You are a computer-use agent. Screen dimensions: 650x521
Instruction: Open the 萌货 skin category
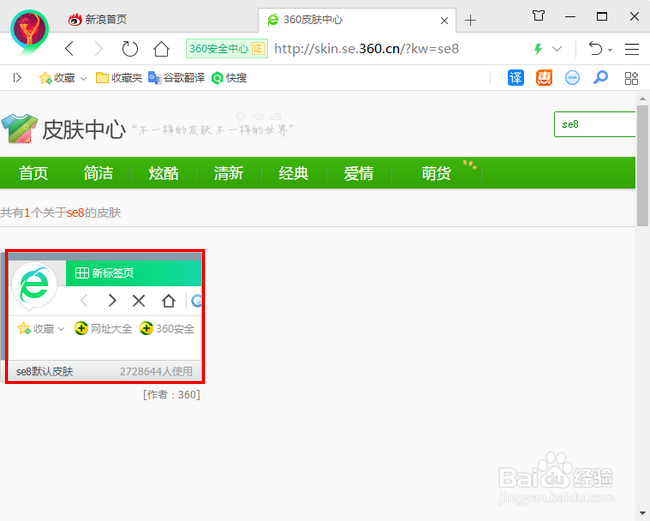(x=436, y=173)
